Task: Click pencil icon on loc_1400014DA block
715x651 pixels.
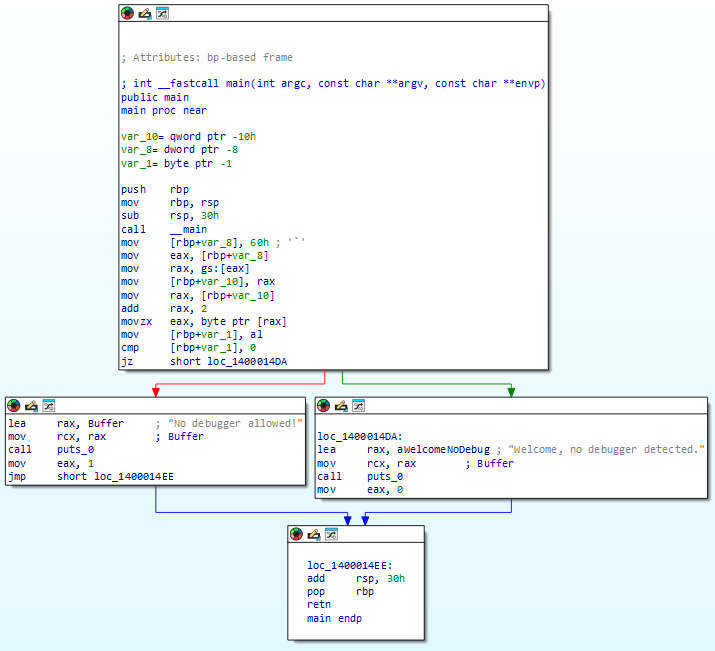Action: tap(341, 405)
